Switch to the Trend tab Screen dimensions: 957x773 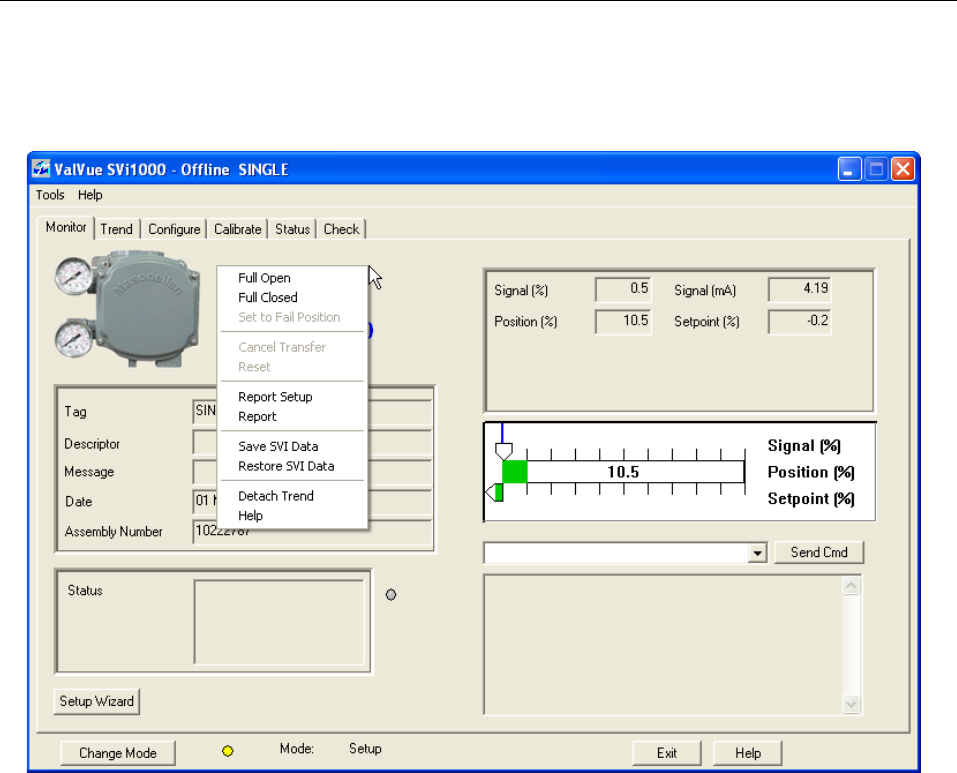[117, 229]
